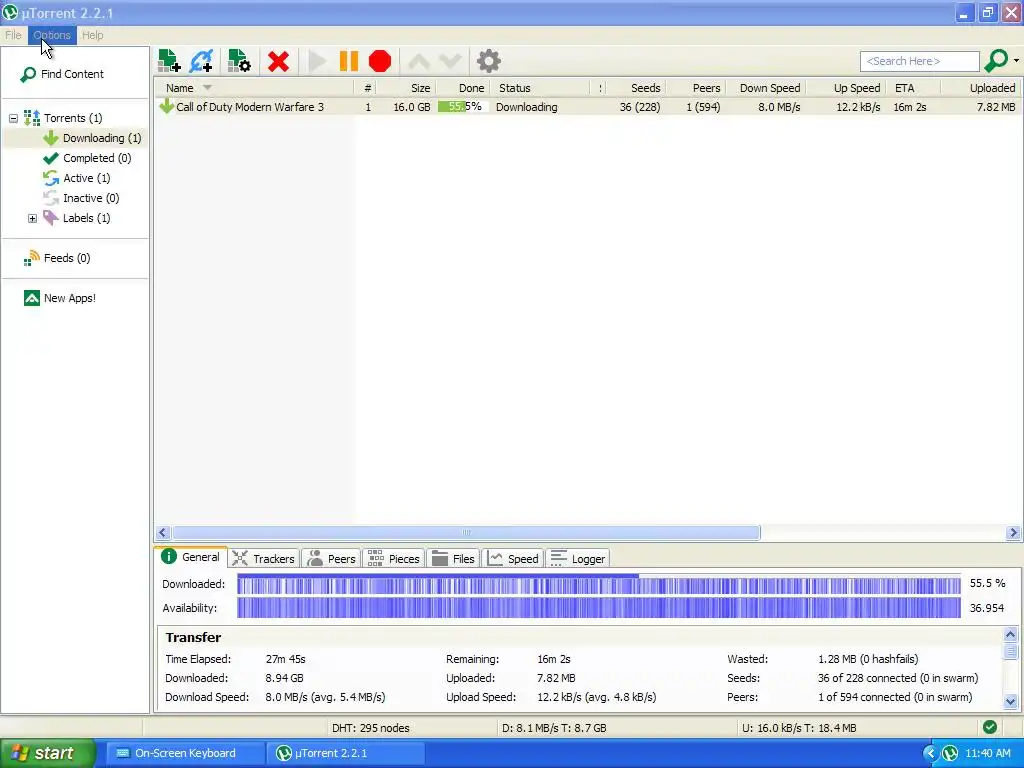Sort by the # column header
1024x768 pixels.
(365, 88)
